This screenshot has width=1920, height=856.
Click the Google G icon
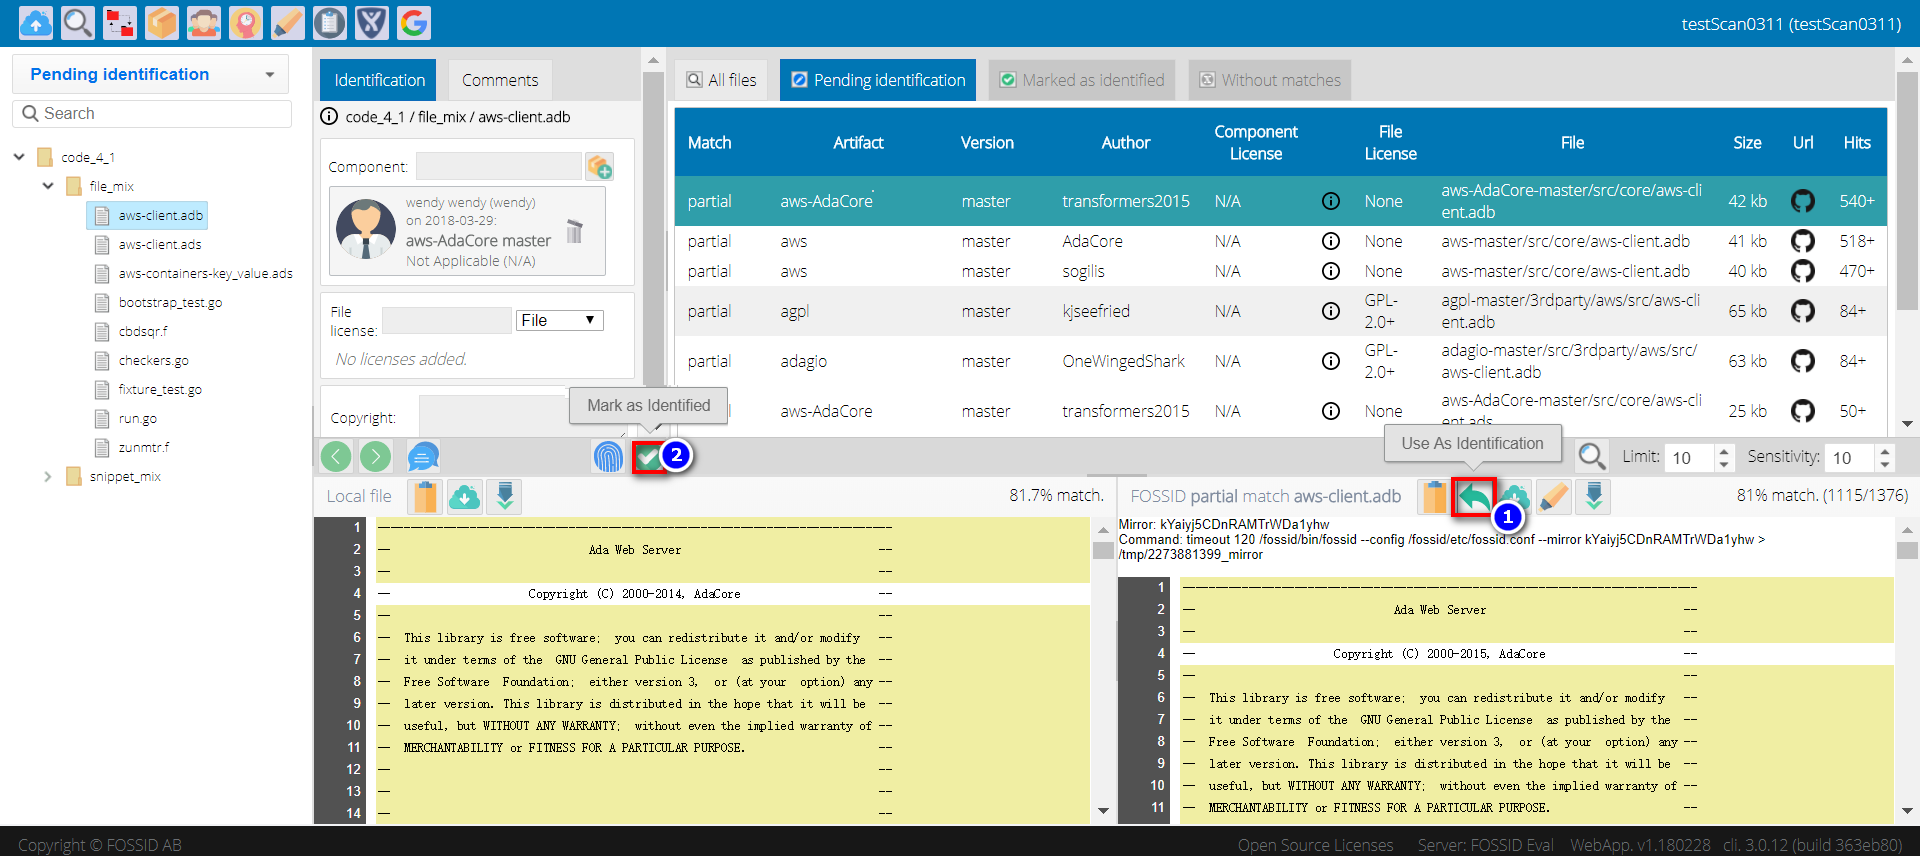(414, 22)
